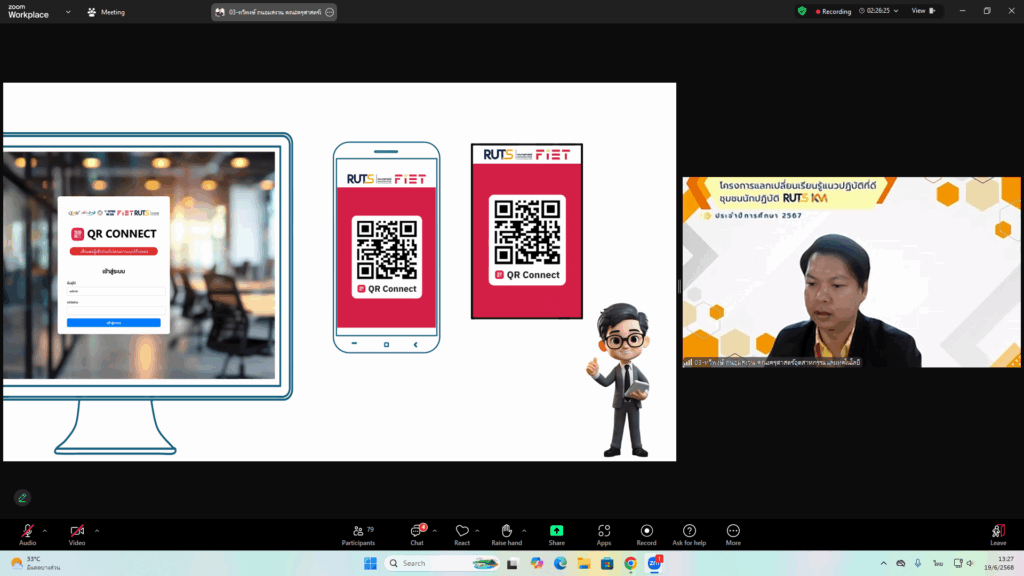Leave the meeting
The height and width of the screenshot is (576, 1024).
(998, 534)
